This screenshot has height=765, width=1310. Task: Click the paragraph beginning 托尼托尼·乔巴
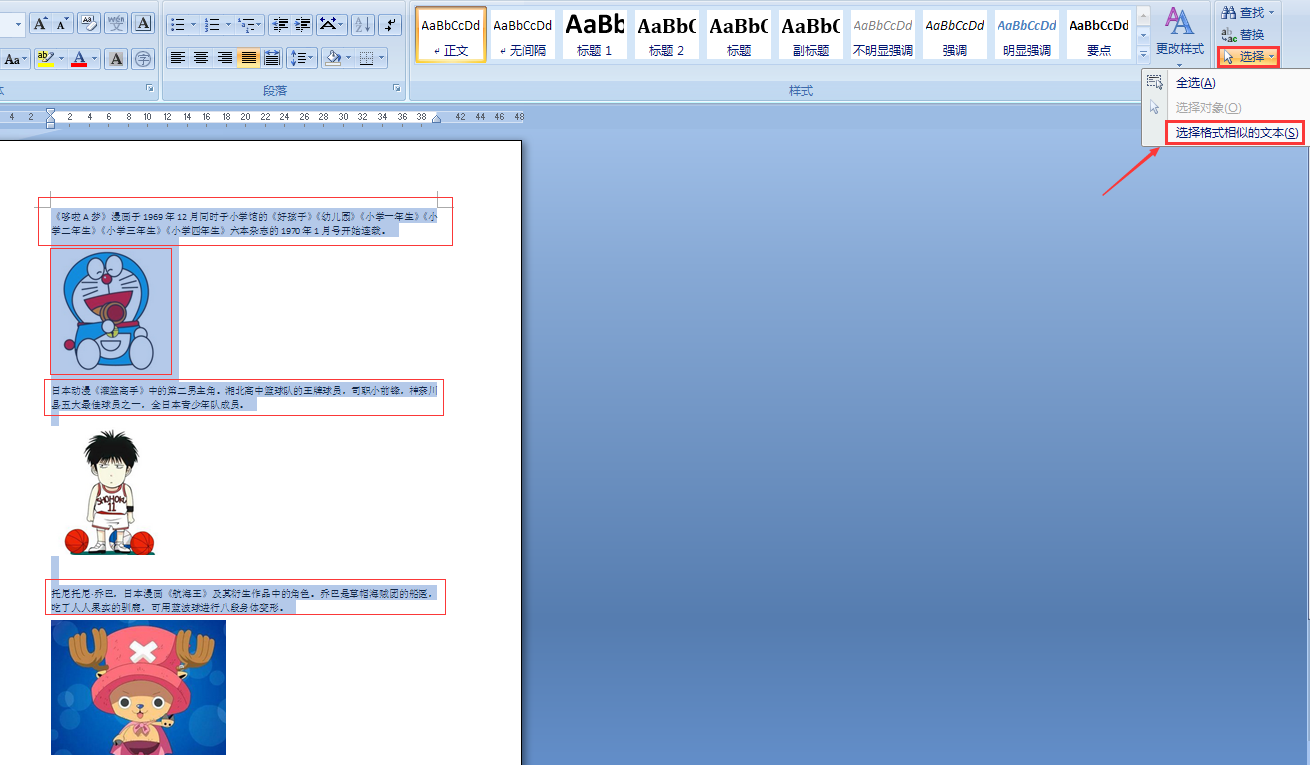tap(245, 600)
